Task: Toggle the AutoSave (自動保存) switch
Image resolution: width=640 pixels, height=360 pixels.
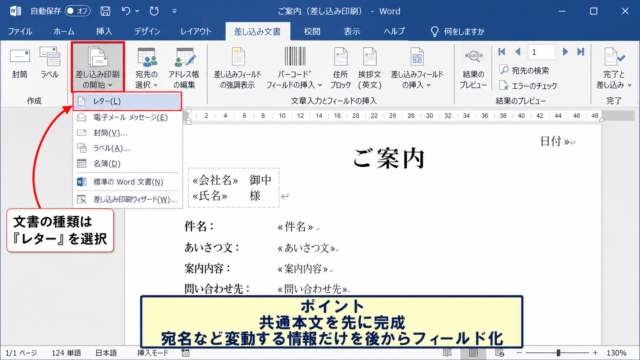Action: [x=77, y=11]
